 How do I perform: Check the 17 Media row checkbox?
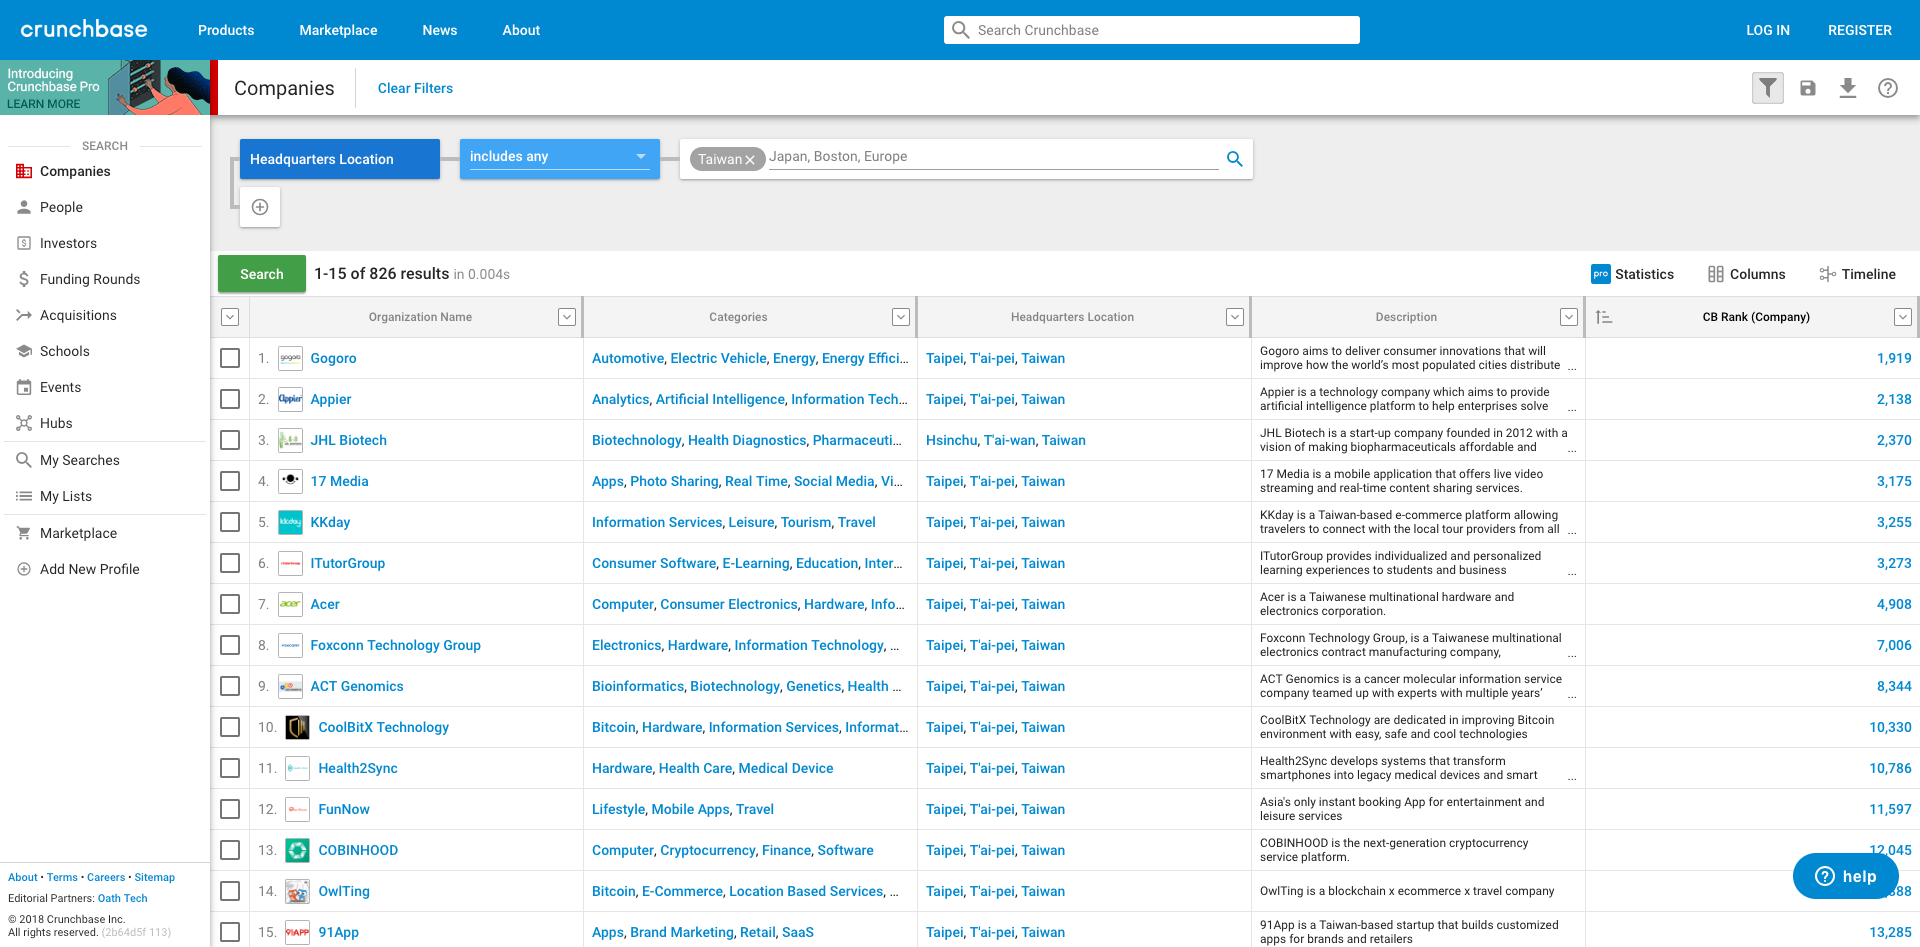(230, 481)
